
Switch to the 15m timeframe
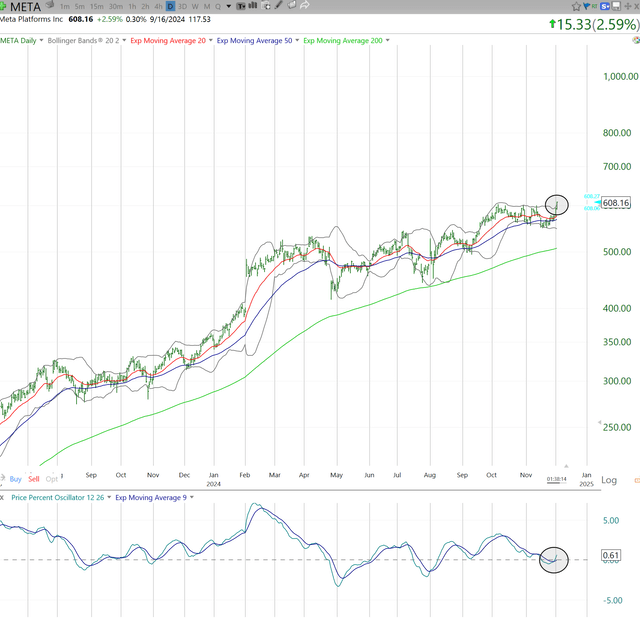(x=96, y=6)
